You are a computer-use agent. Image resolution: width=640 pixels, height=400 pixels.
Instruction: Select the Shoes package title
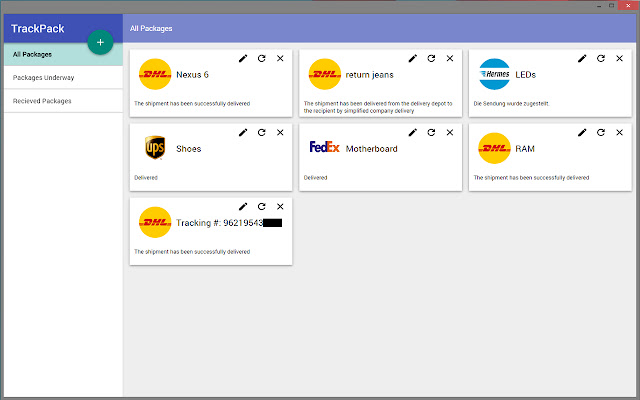pyautogui.click(x=189, y=149)
